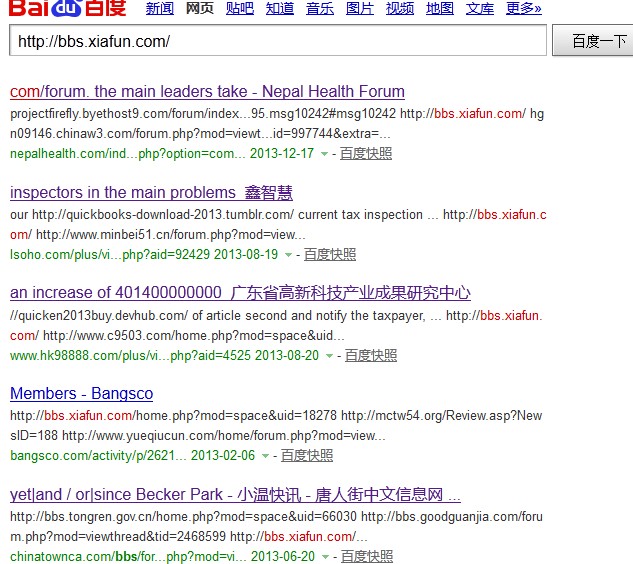
Task: Switch to the 音乐 tab
Action: tap(320, 8)
